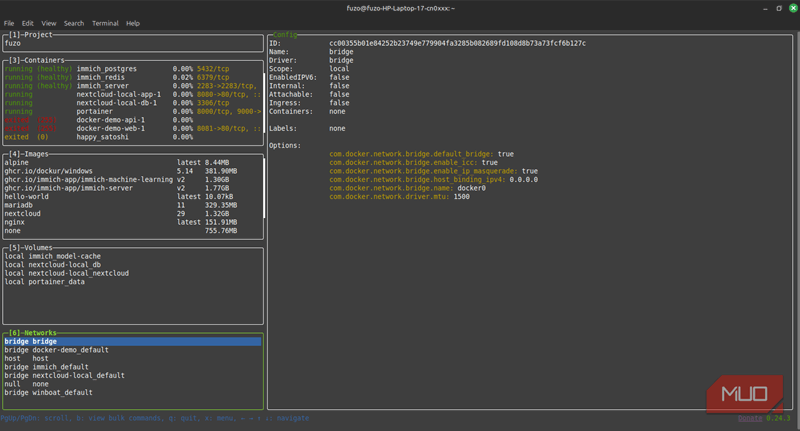Focus the [3]-Containers panel title
The width and height of the screenshot is (800, 431).
[x=37, y=60]
